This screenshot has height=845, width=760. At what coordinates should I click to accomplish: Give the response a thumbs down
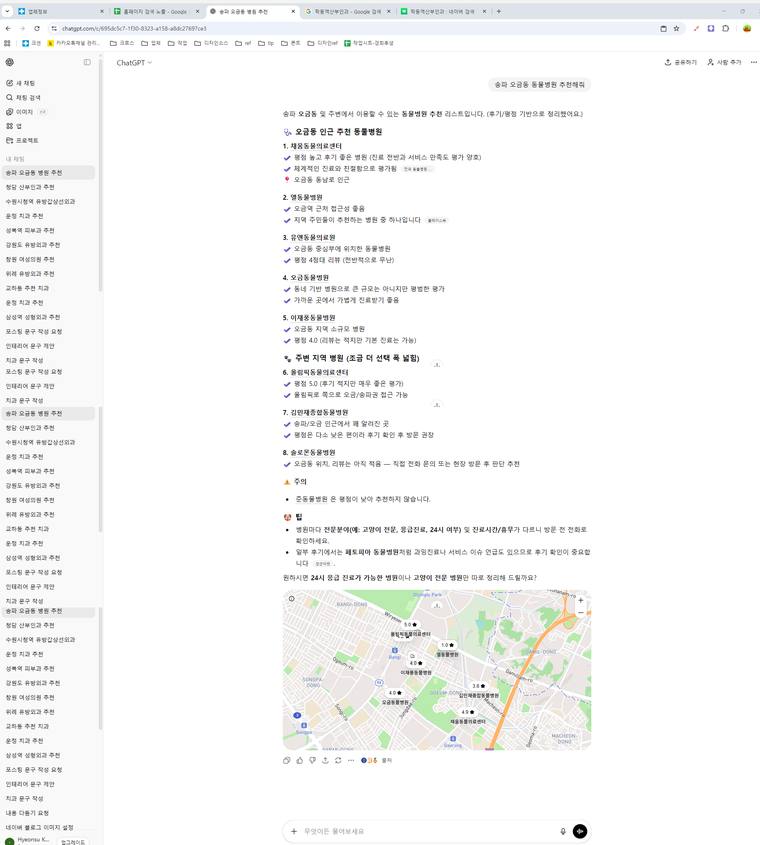coord(313,760)
